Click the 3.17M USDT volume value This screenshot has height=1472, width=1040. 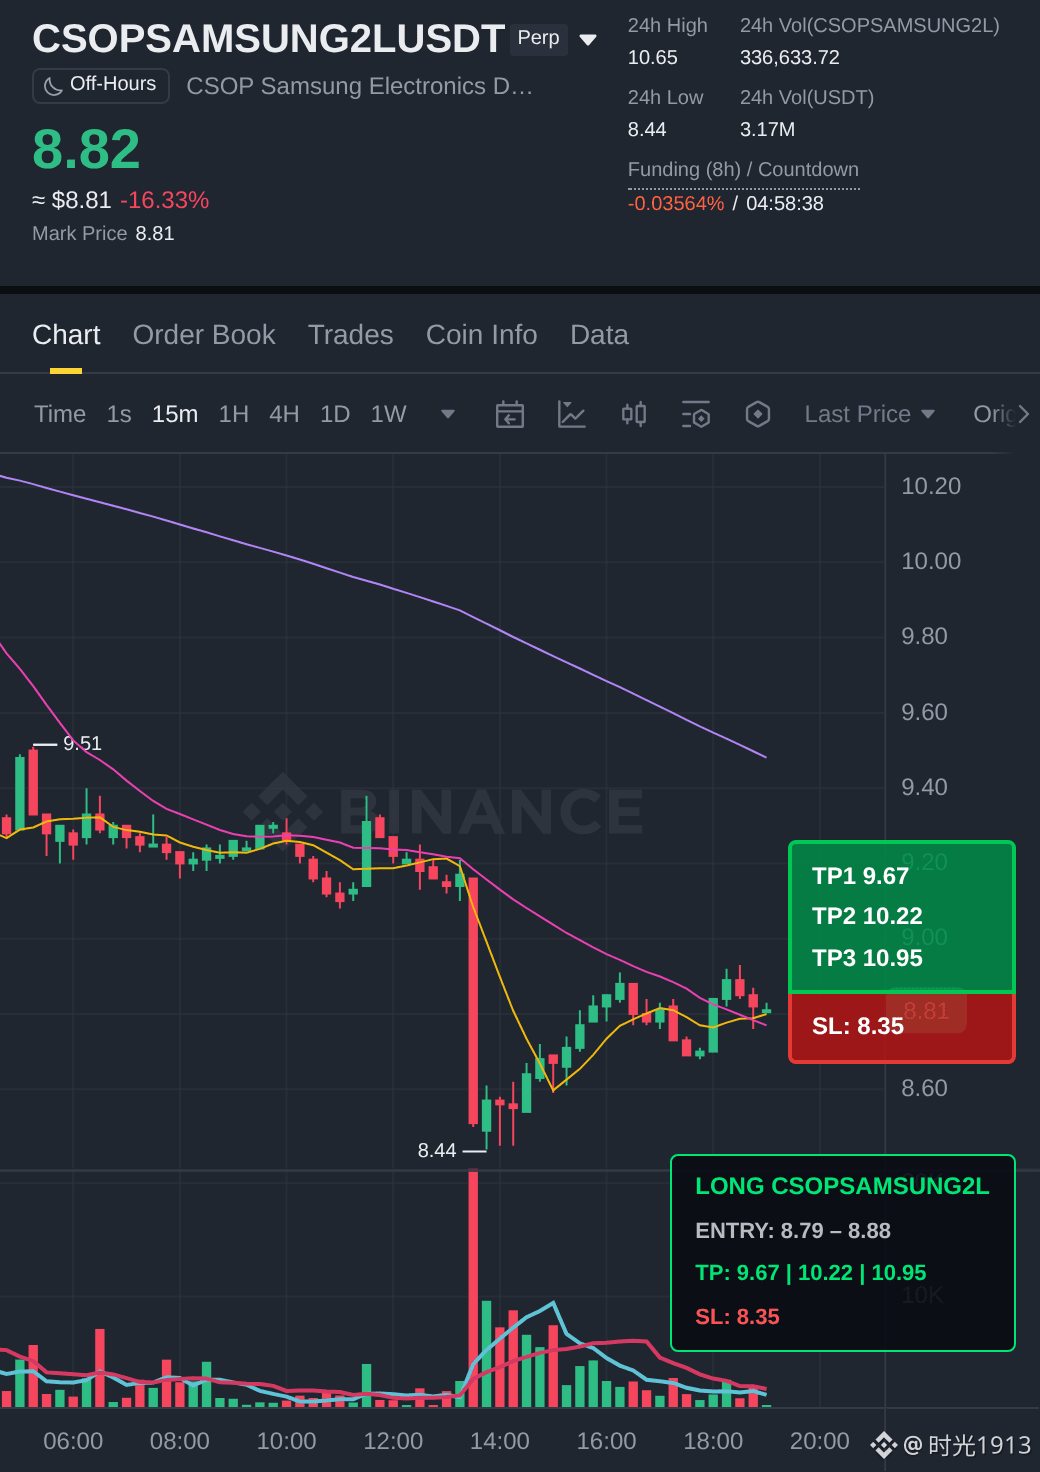click(x=768, y=130)
